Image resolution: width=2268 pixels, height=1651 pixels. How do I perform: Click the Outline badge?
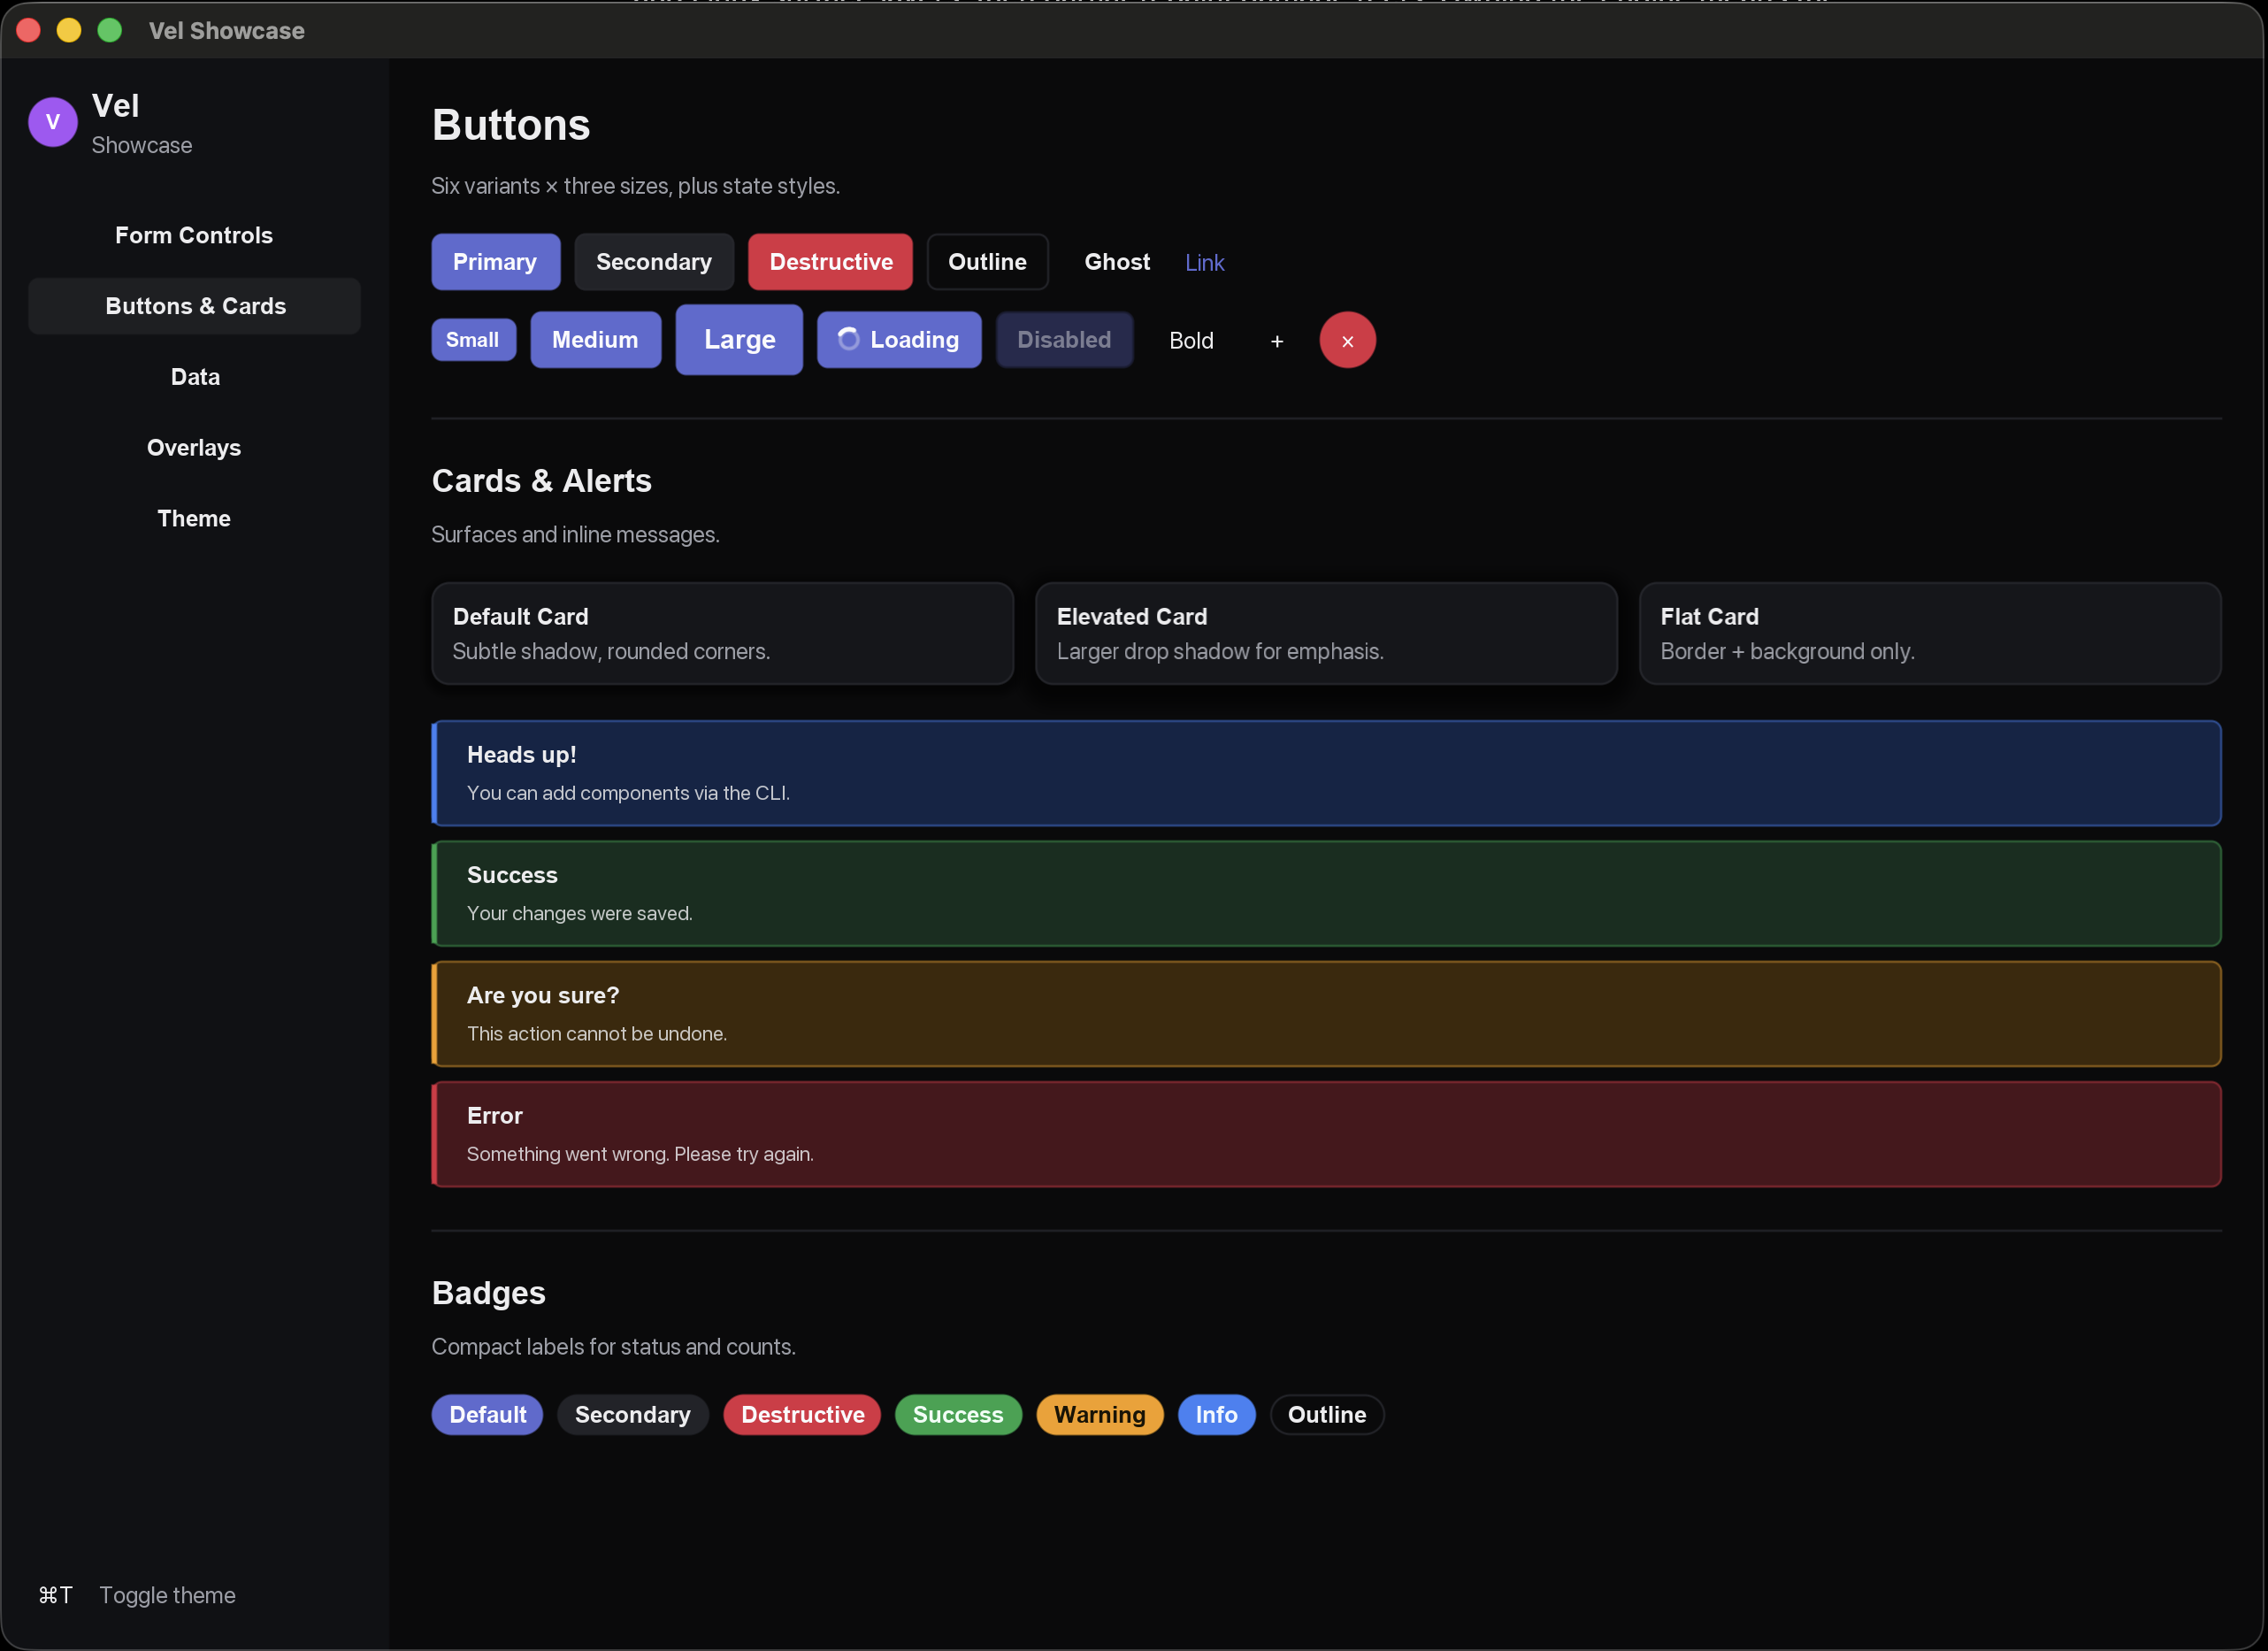click(1327, 1415)
